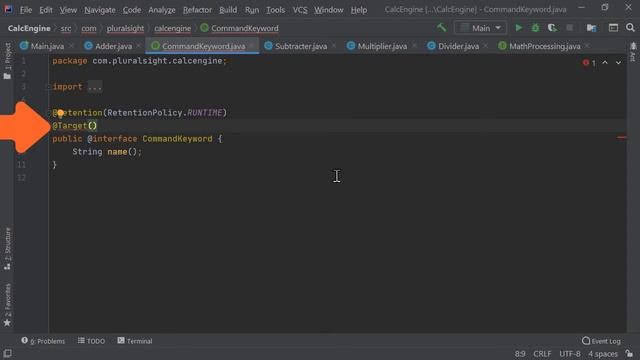The width and height of the screenshot is (640, 360).
Task: Start debugging with the bug icon
Action: (x=535, y=28)
